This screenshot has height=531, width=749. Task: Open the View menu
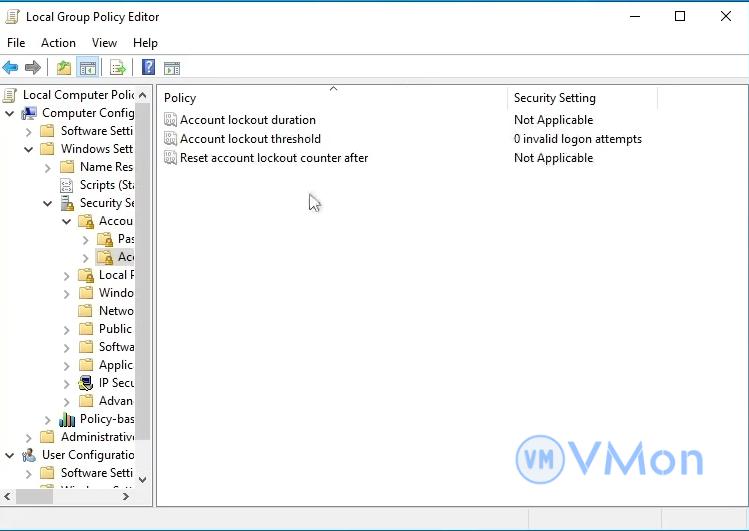pos(104,43)
